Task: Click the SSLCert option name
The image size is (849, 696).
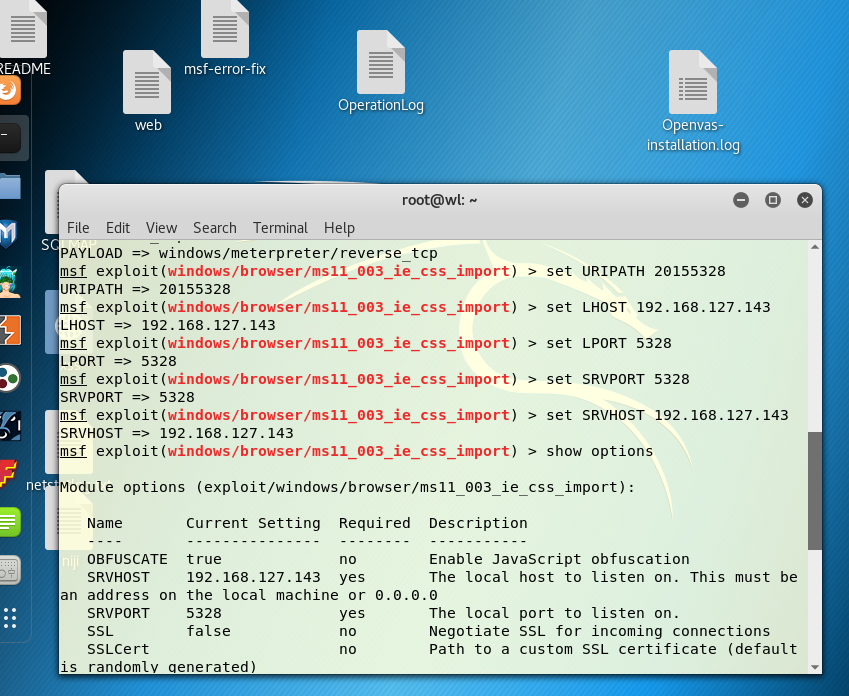Action: pyautogui.click(x=118, y=649)
